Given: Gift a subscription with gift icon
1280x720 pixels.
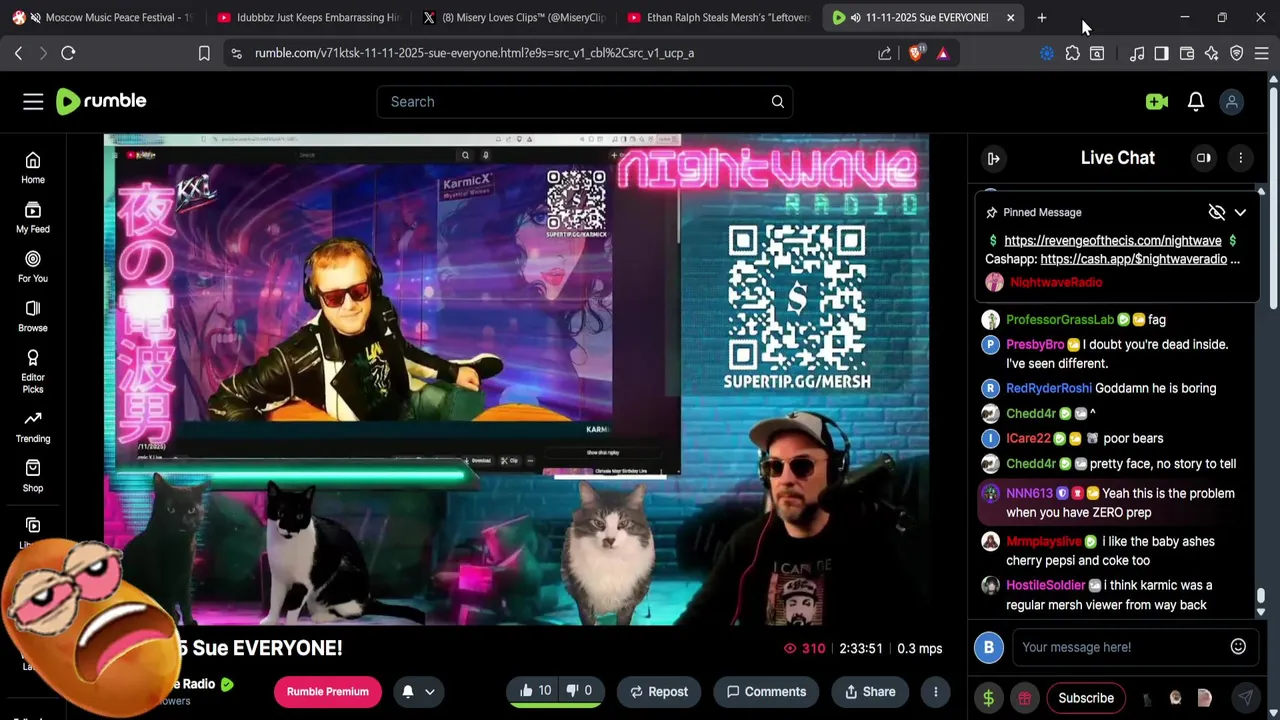Looking at the screenshot, I should coord(1024,698).
